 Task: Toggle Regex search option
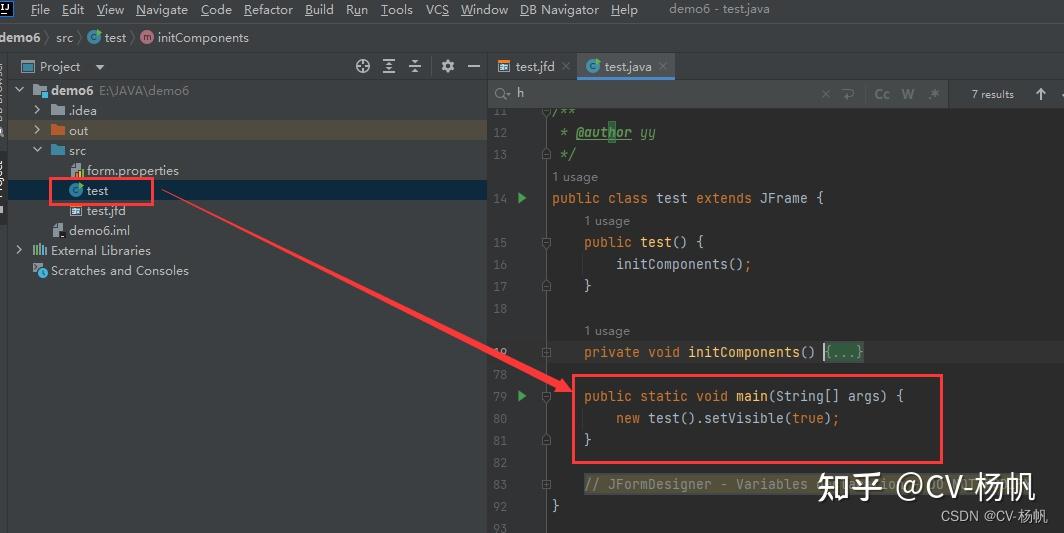click(x=934, y=94)
